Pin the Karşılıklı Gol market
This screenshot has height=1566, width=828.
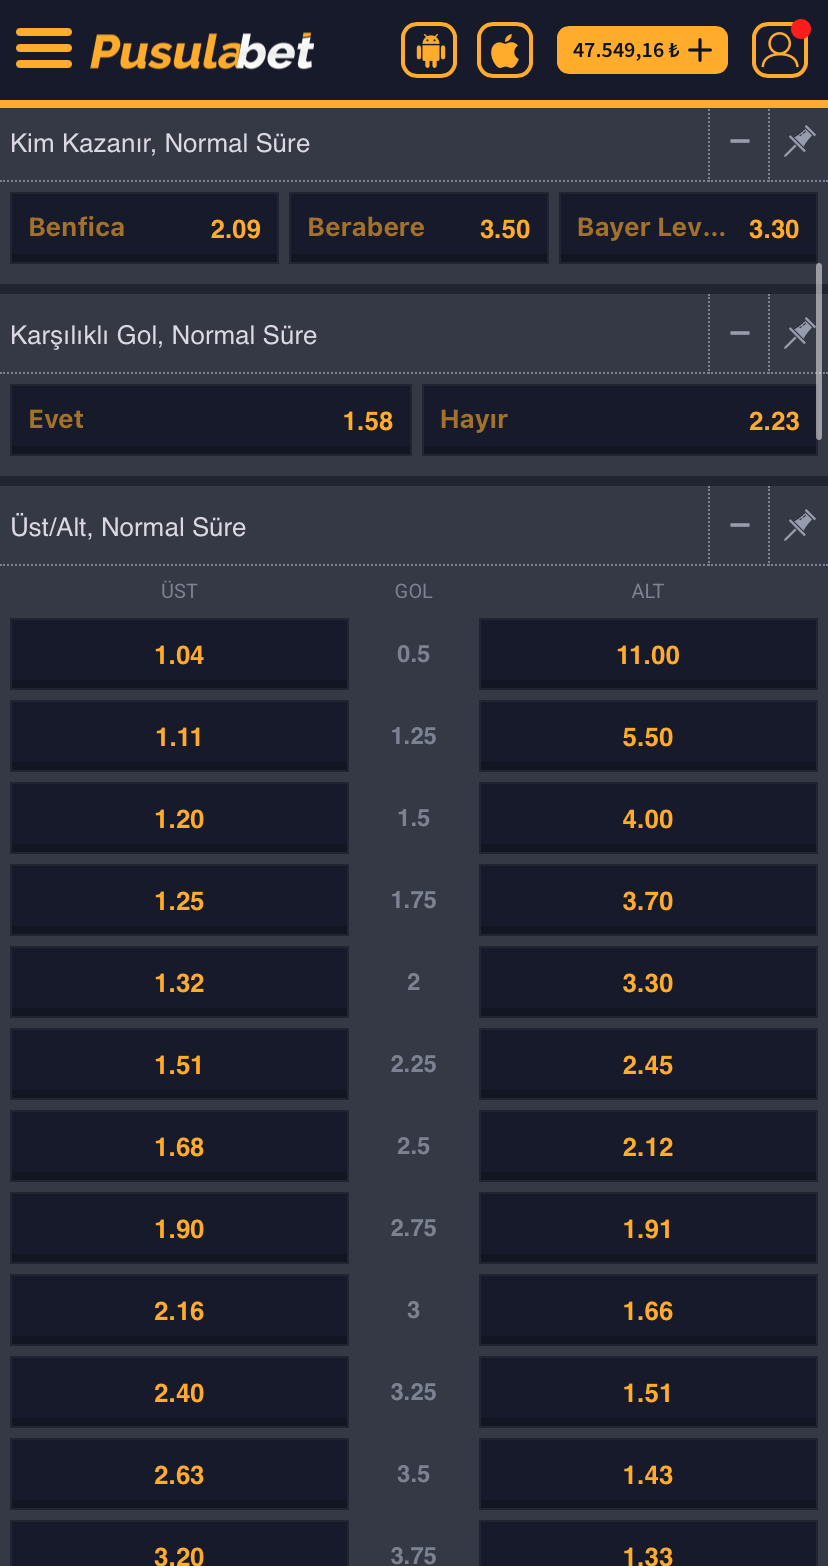click(799, 334)
